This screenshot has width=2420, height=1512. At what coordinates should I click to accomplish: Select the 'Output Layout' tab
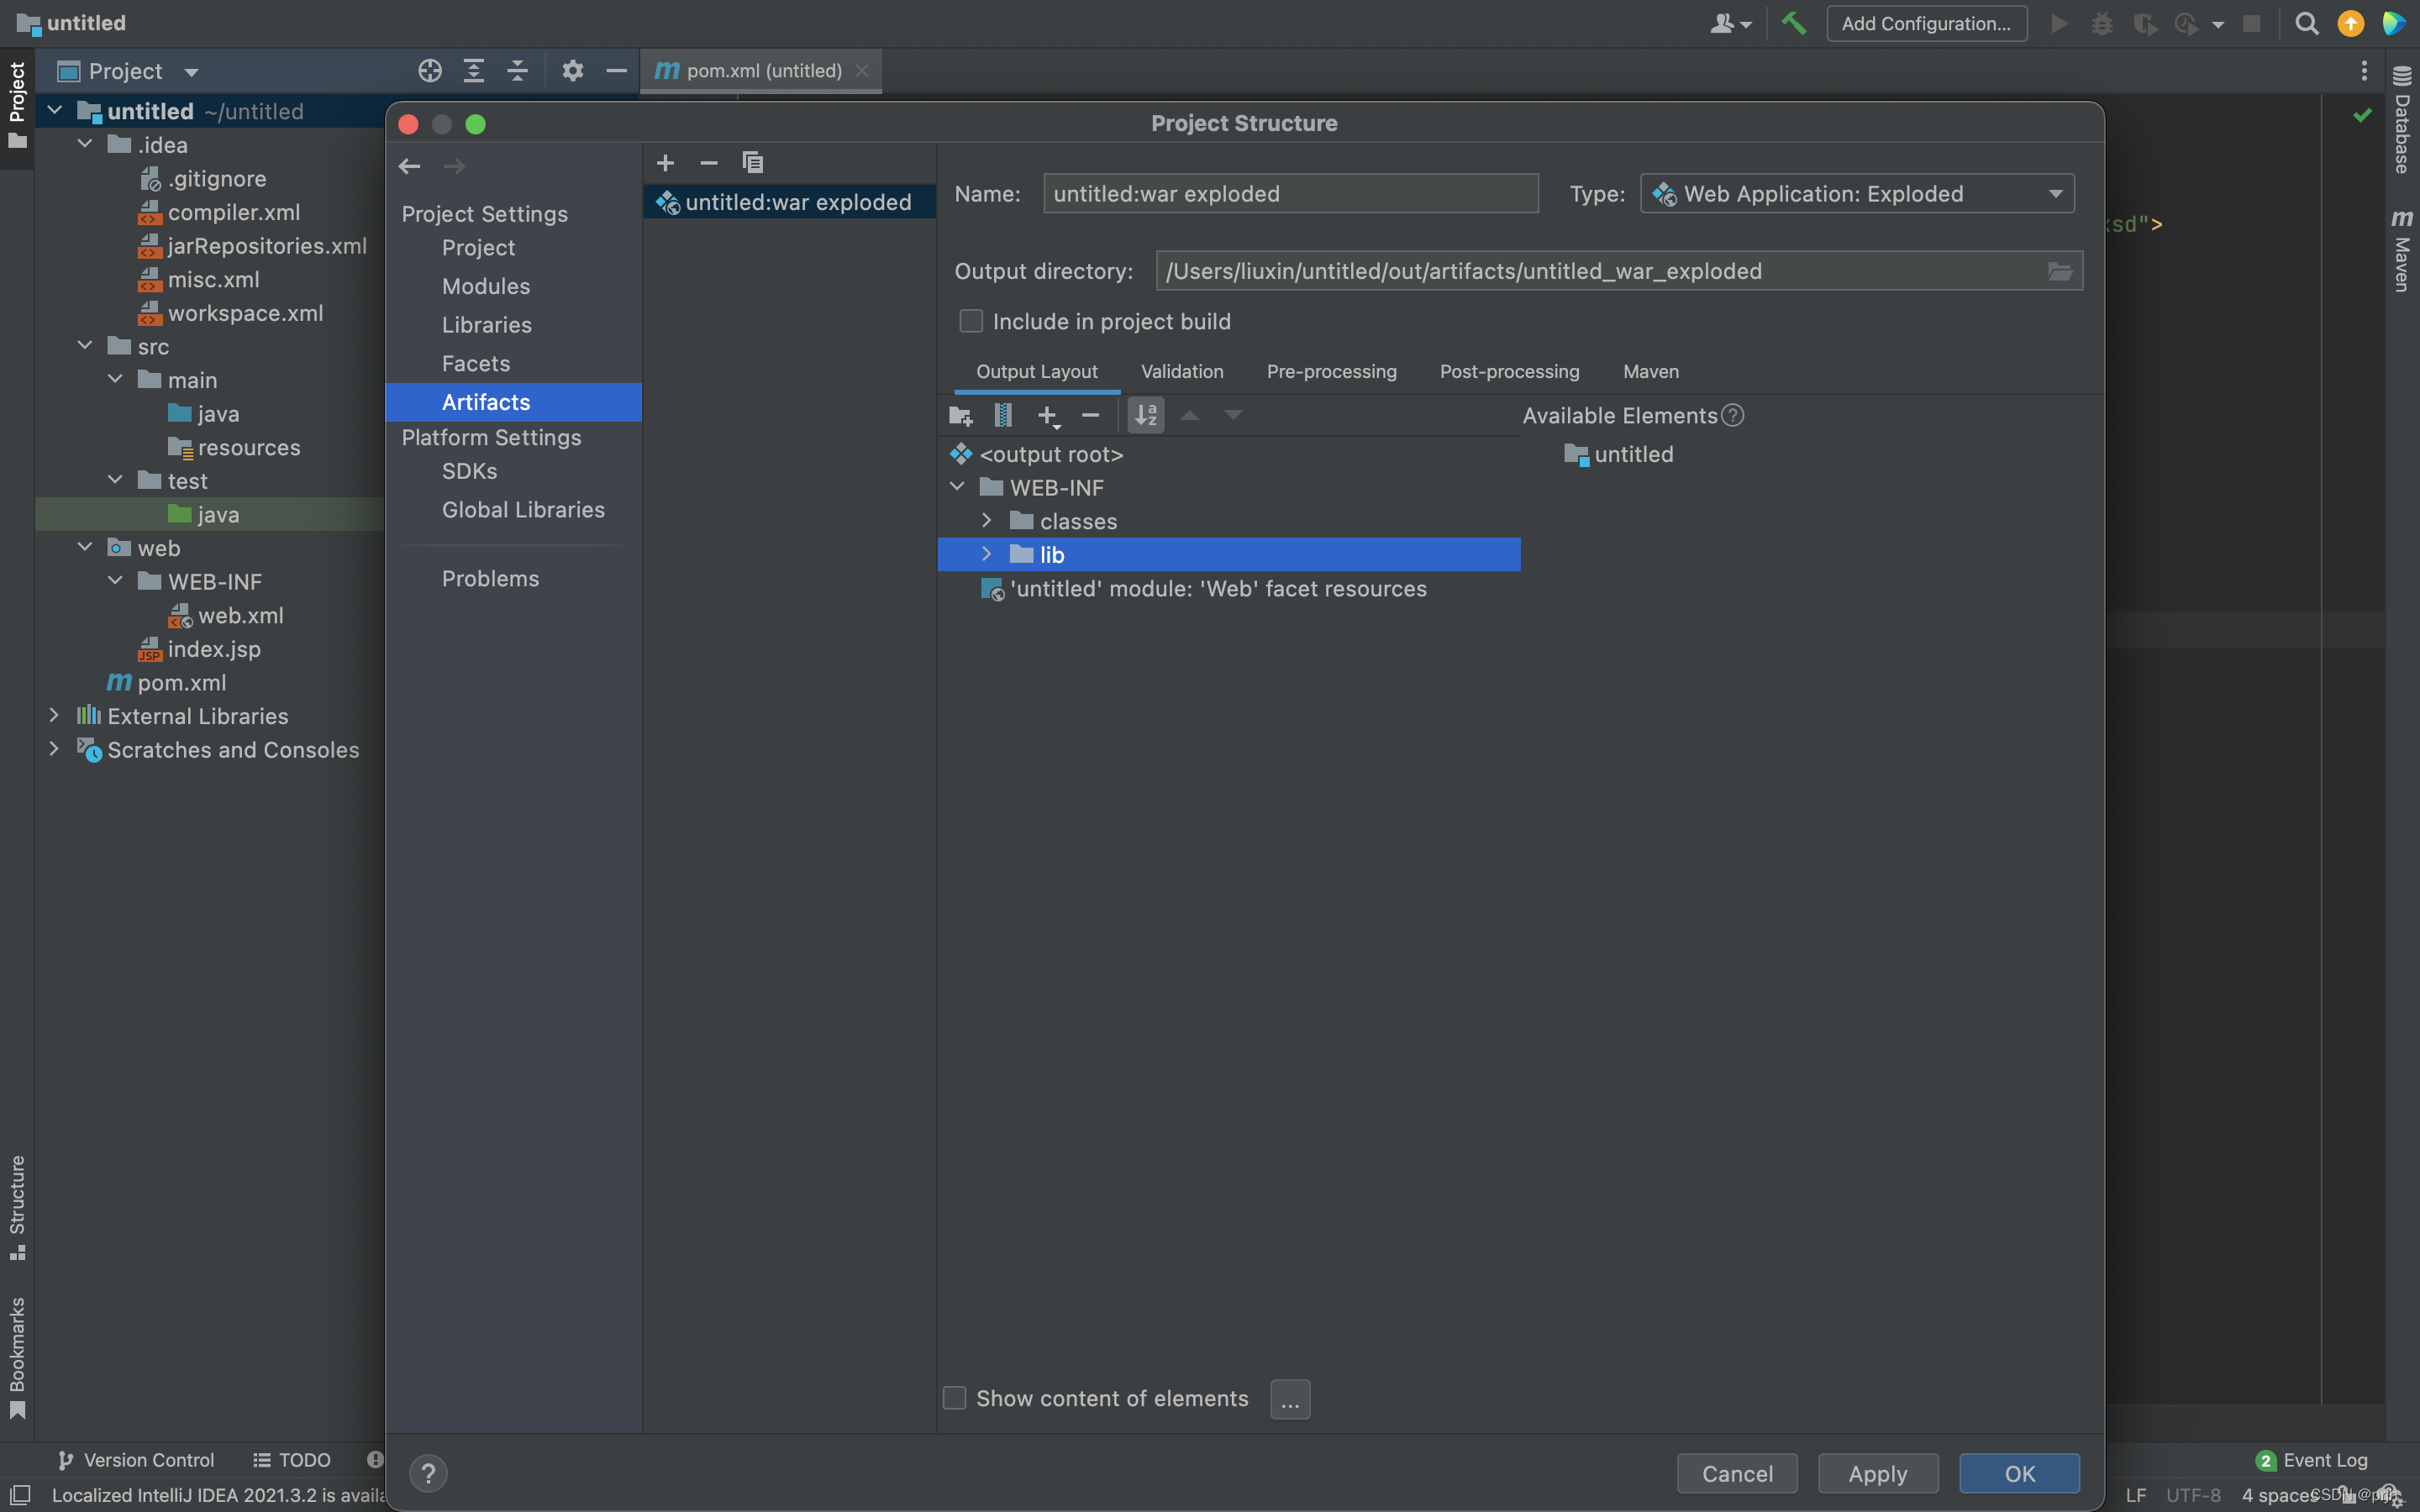click(x=1037, y=371)
